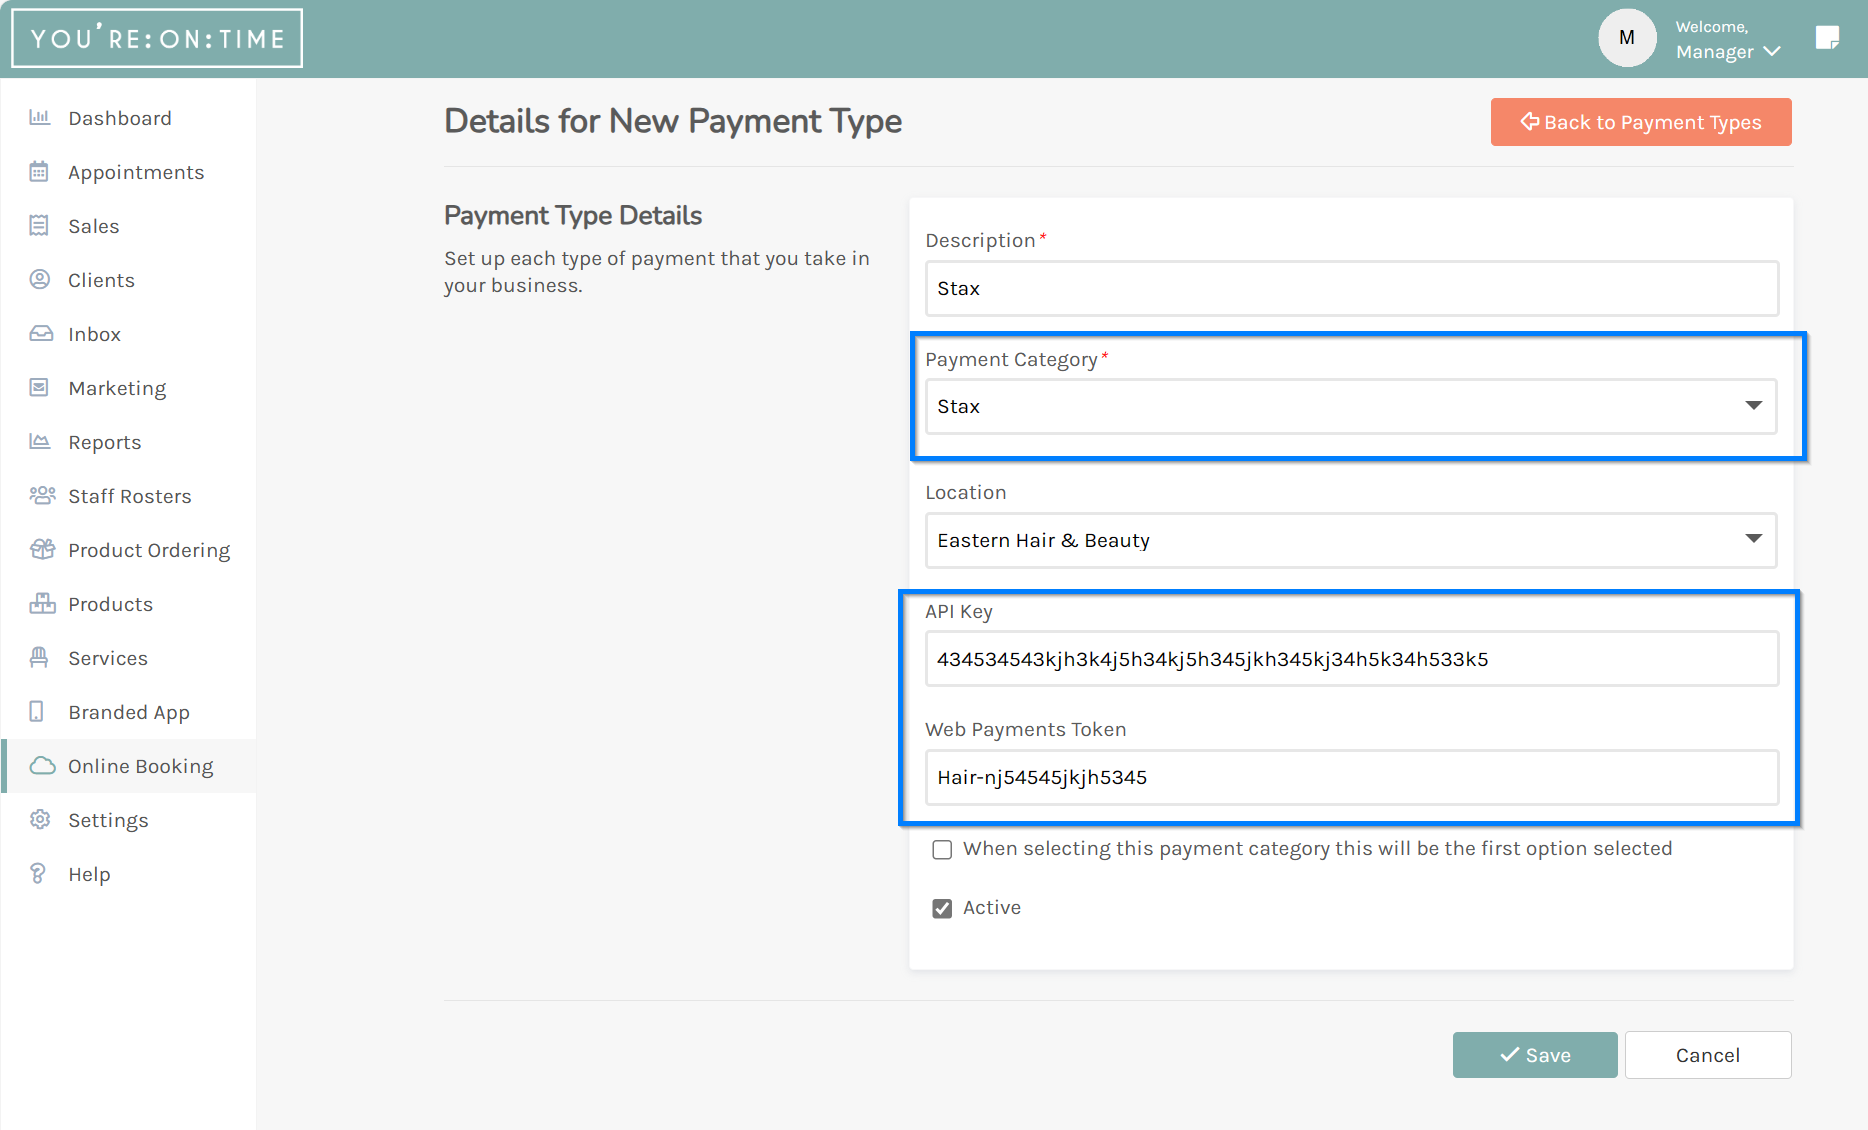This screenshot has height=1130, width=1868.
Task: Click inside the API Key input field
Action: click(1350, 658)
